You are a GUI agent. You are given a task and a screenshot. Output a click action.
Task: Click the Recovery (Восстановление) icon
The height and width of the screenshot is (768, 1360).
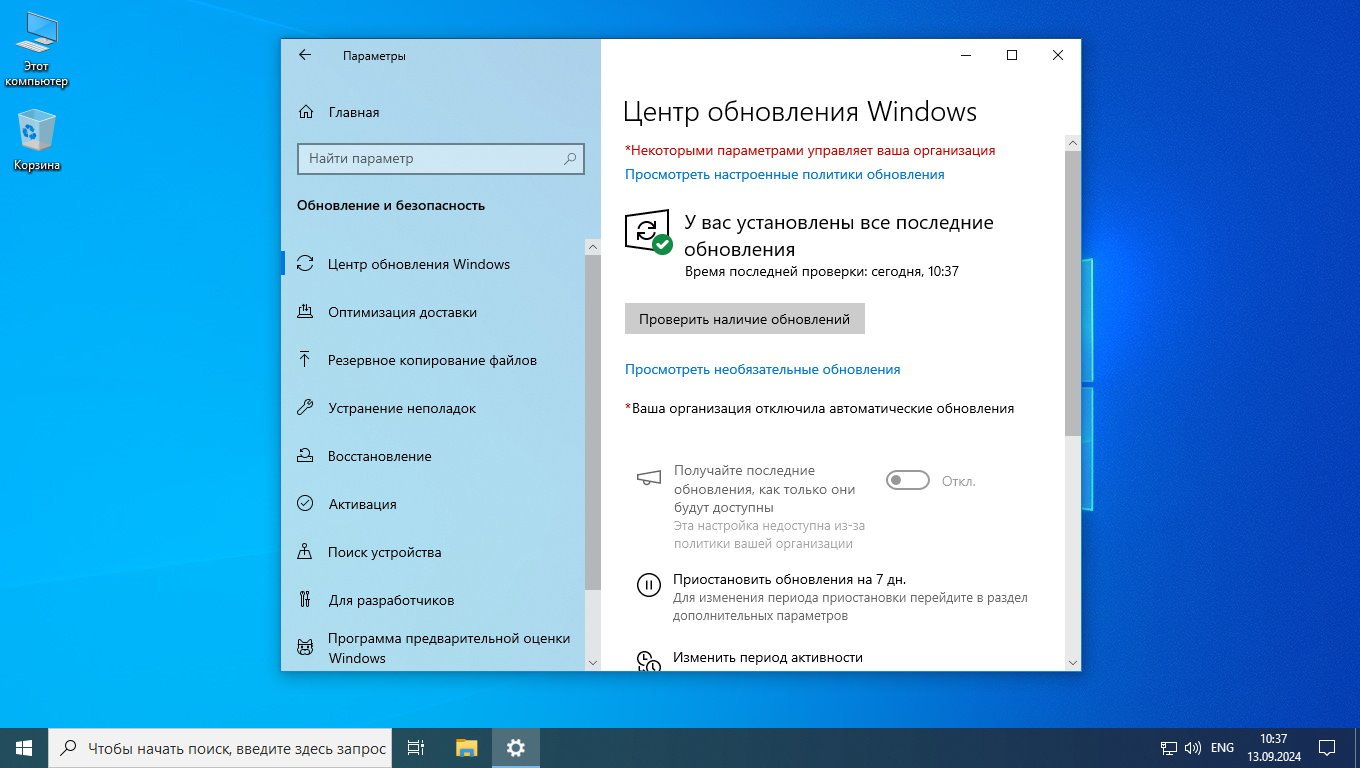coord(305,456)
